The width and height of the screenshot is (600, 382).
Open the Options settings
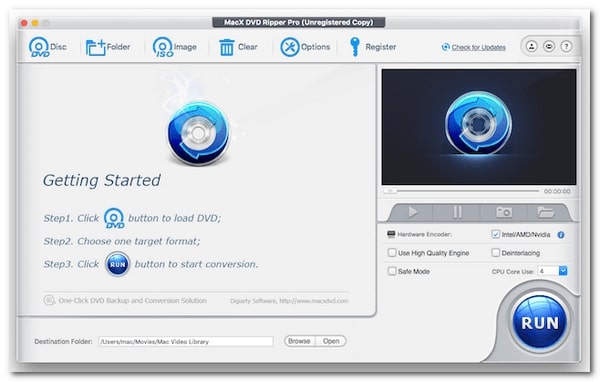pos(305,47)
